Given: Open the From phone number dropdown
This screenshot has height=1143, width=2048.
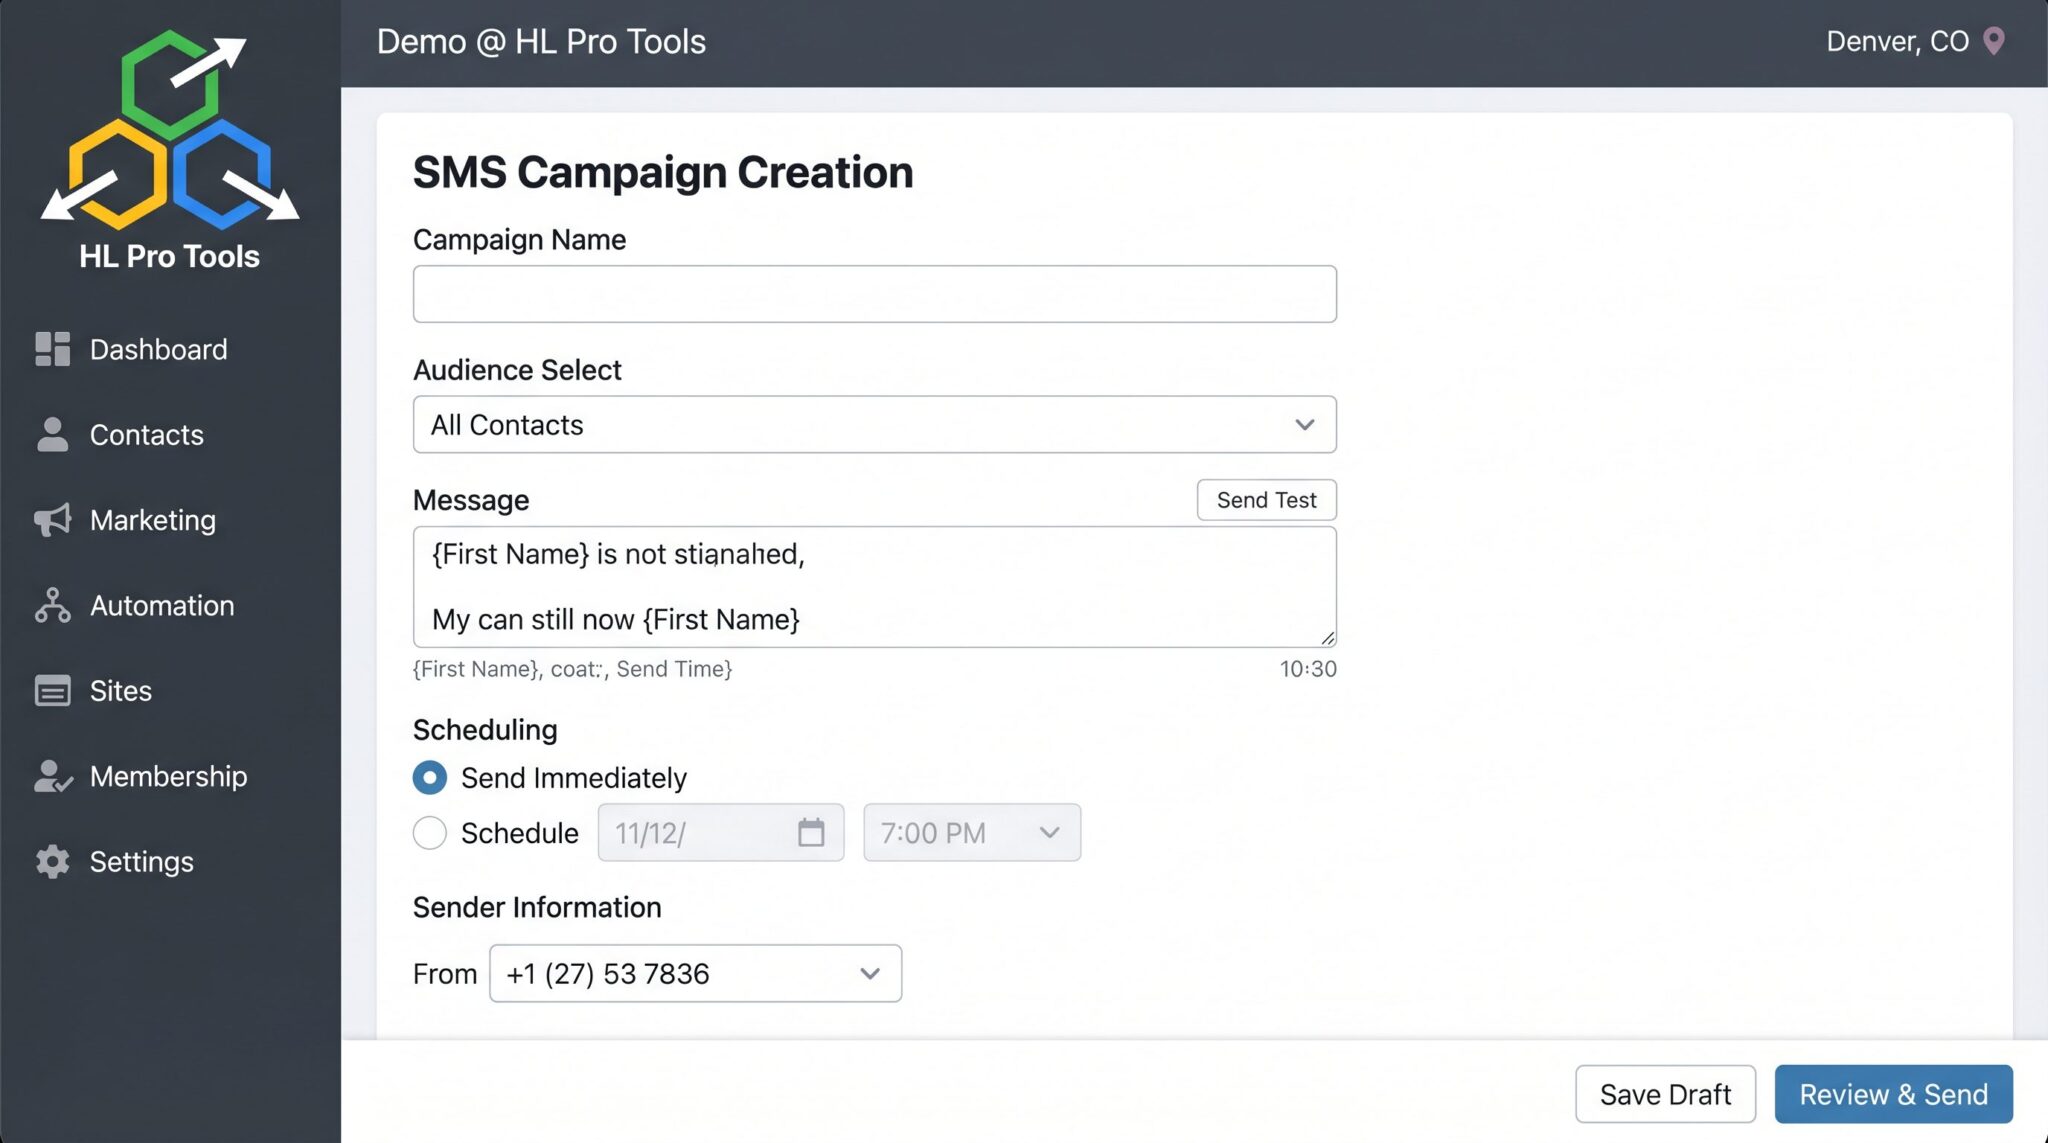Looking at the screenshot, I should coord(695,973).
